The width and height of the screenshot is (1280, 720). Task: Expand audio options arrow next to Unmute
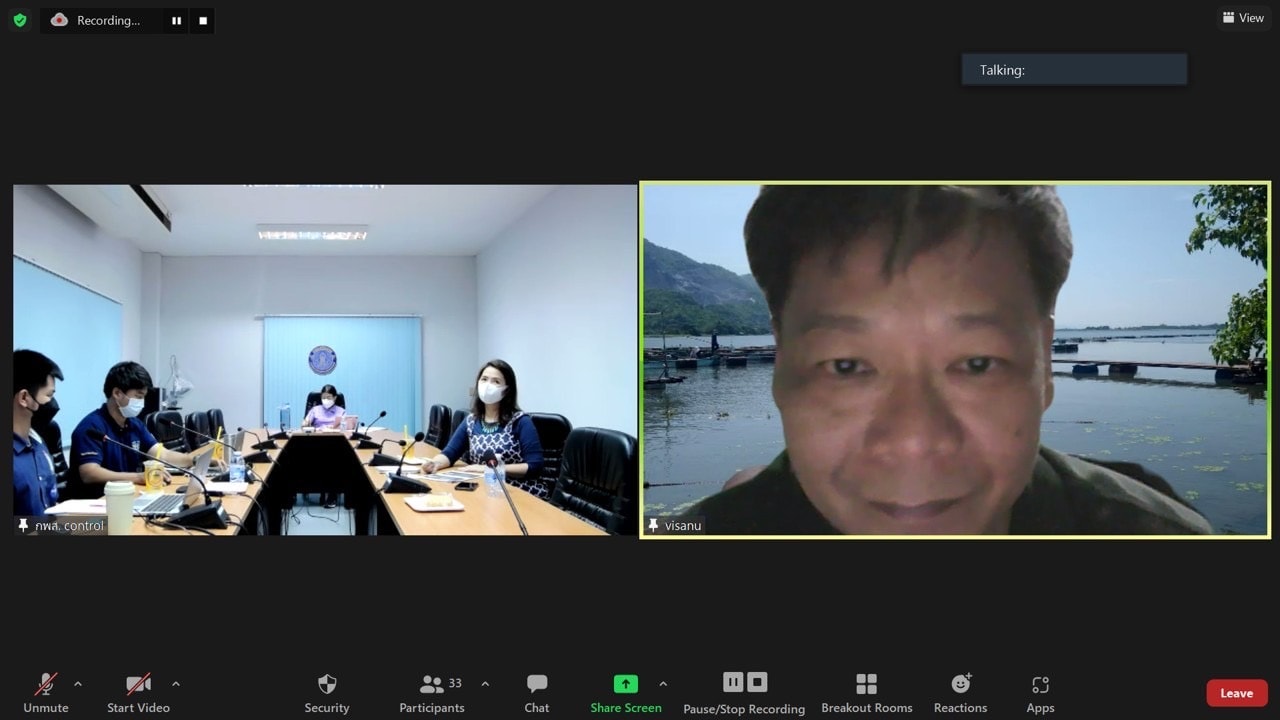(78, 684)
